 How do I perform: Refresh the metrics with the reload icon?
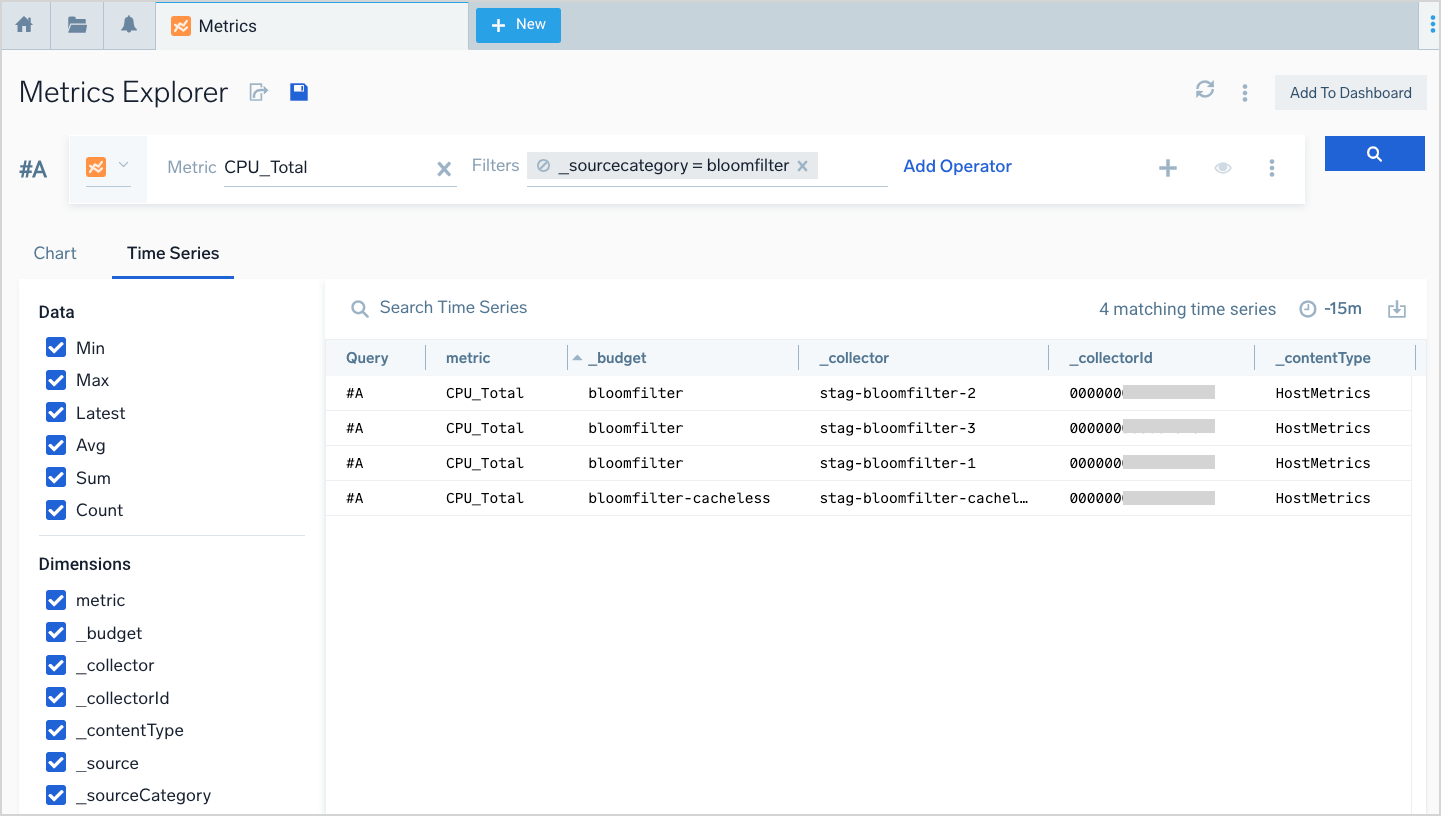[1205, 90]
